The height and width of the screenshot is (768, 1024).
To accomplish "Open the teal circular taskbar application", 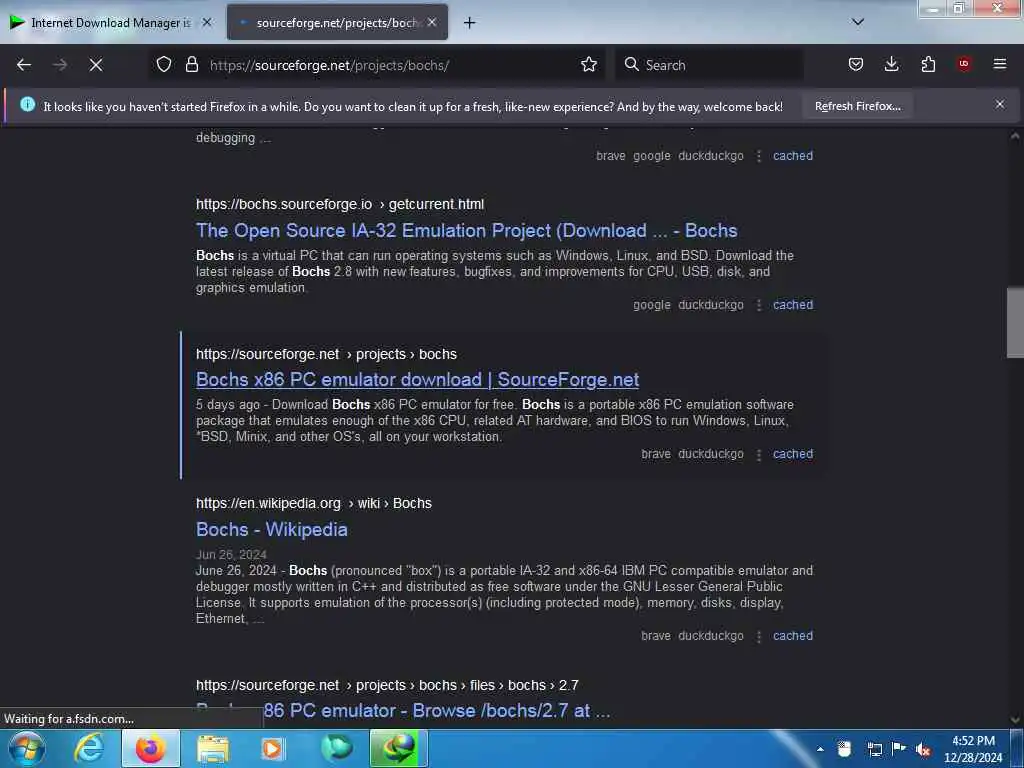I will pos(336,748).
